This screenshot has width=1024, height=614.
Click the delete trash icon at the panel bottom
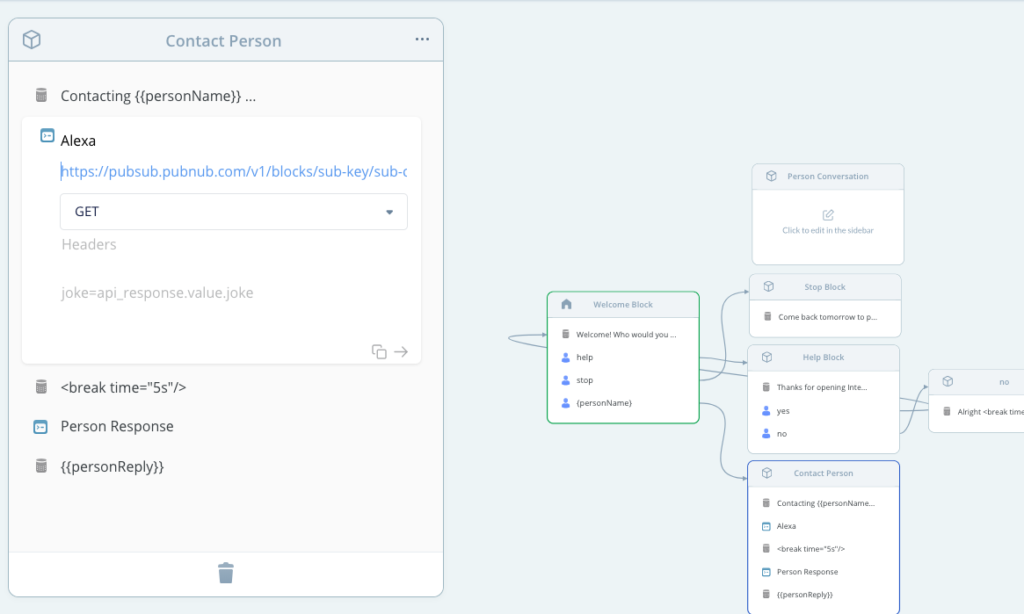coord(226,572)
